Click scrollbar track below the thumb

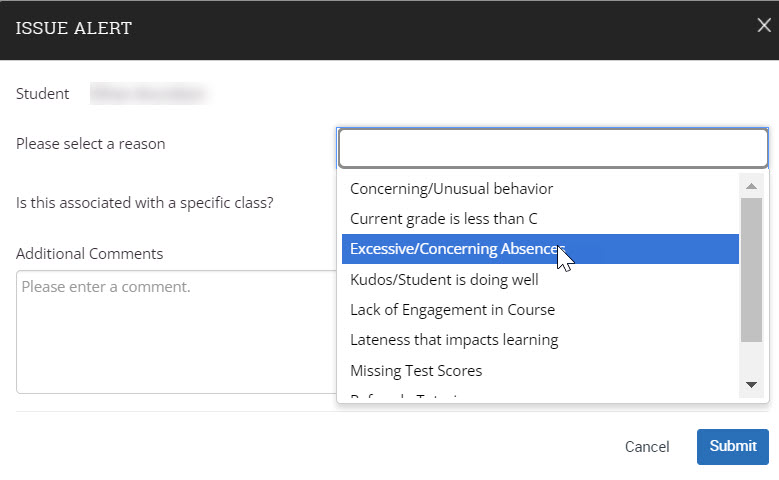pos(751,358)
